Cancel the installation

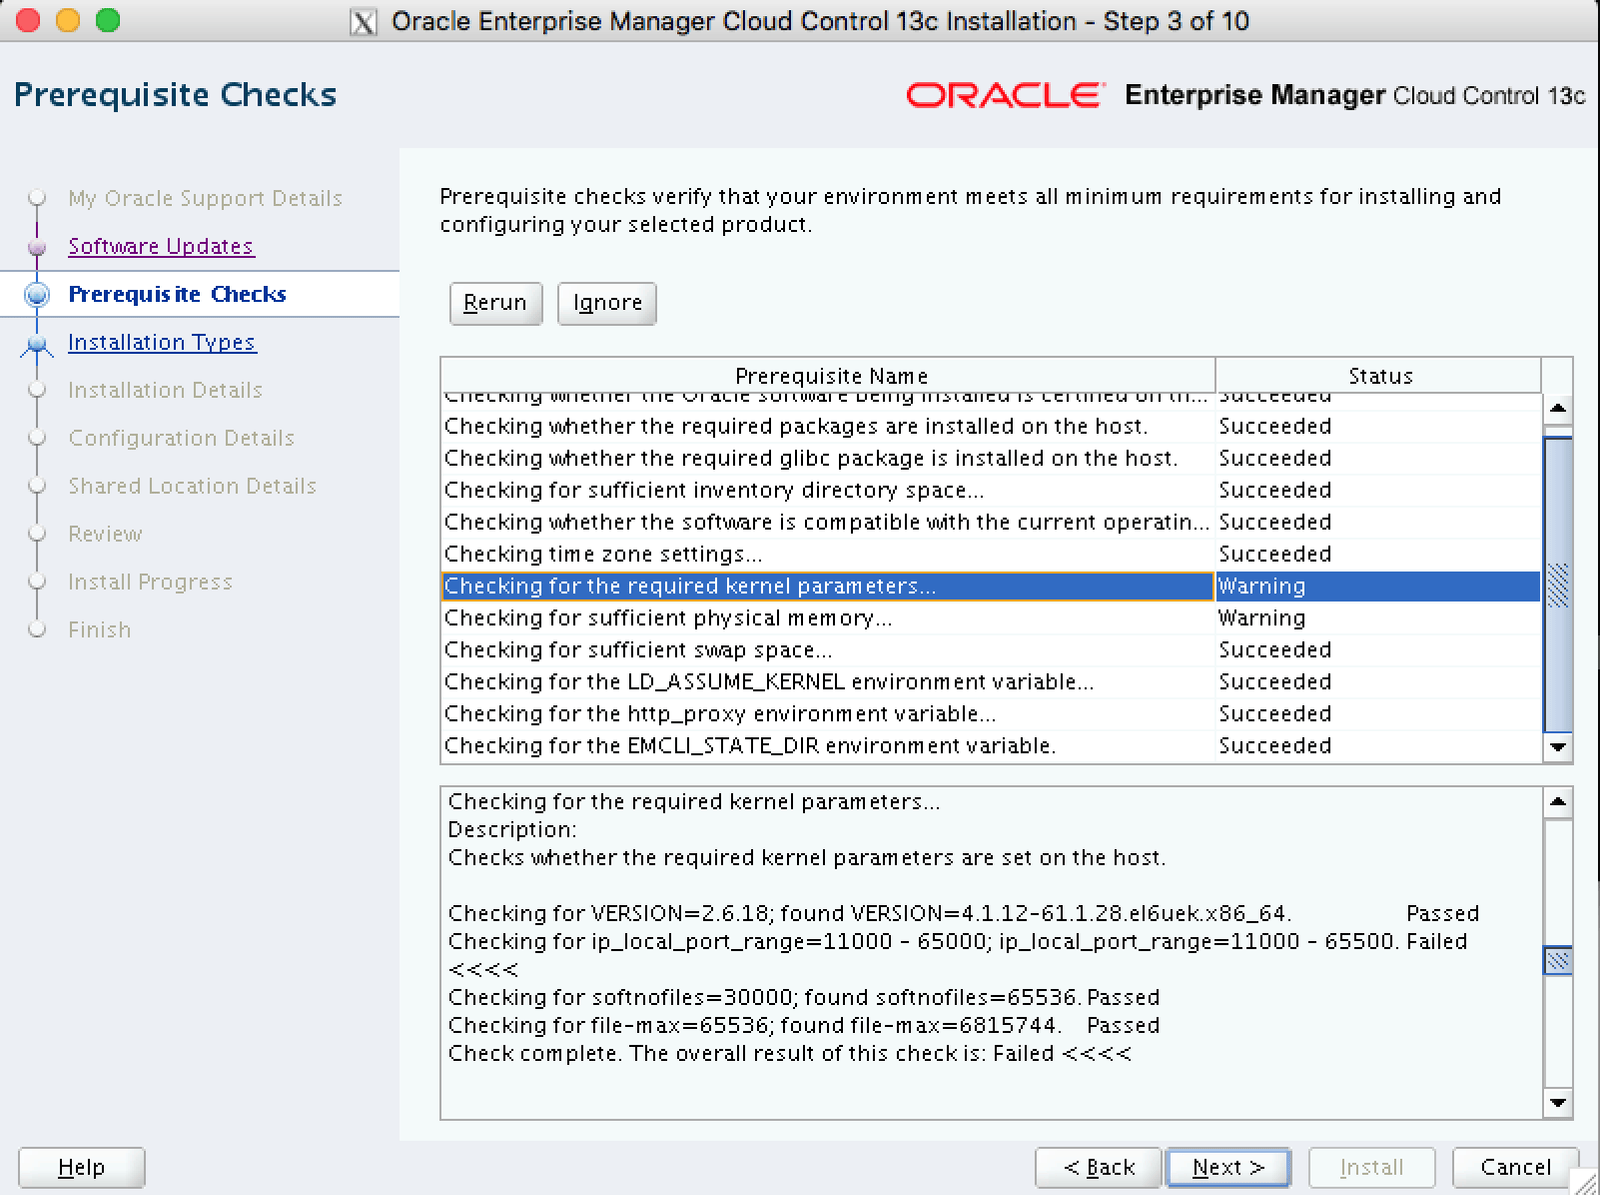pos(1515,1167)
